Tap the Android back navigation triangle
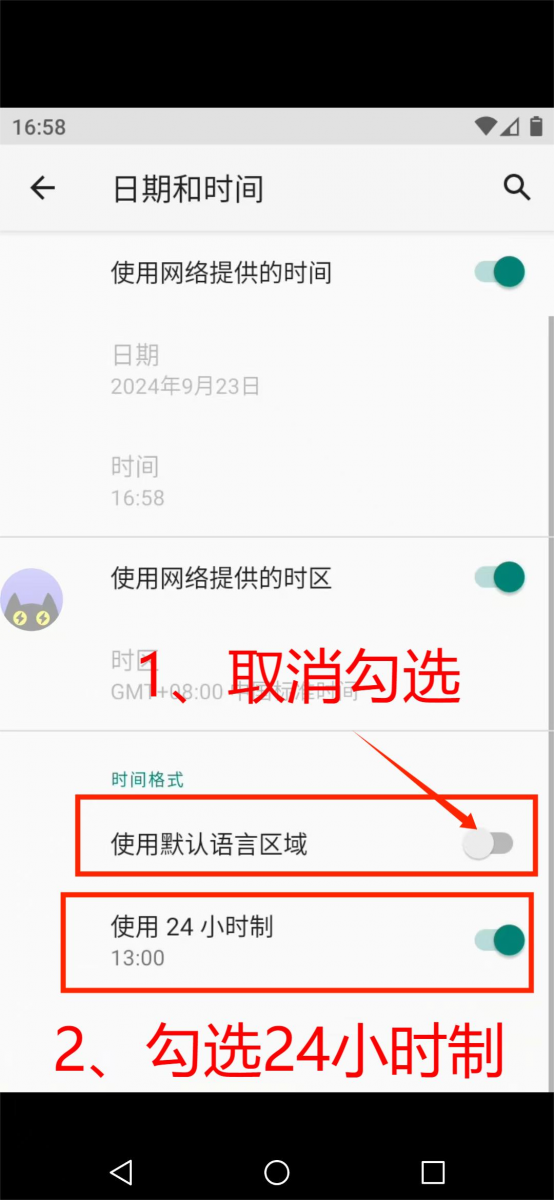Screen dimensions: 554x1200 [121, 1171]
